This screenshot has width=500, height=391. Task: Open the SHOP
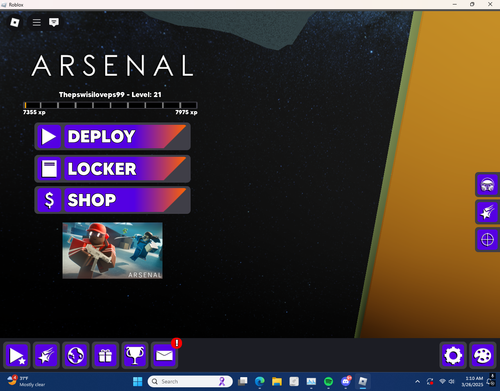click(112, 200)
